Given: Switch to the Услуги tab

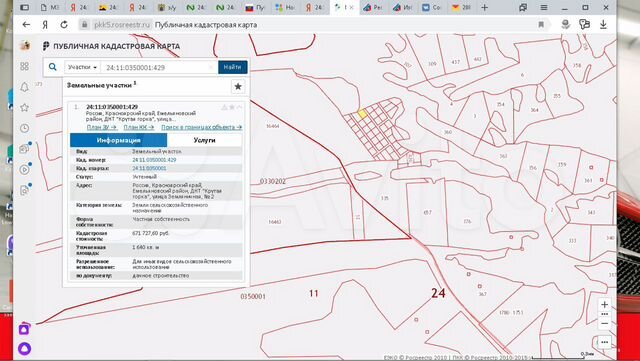Looking at the screenshot, I should tap(204, 140).
